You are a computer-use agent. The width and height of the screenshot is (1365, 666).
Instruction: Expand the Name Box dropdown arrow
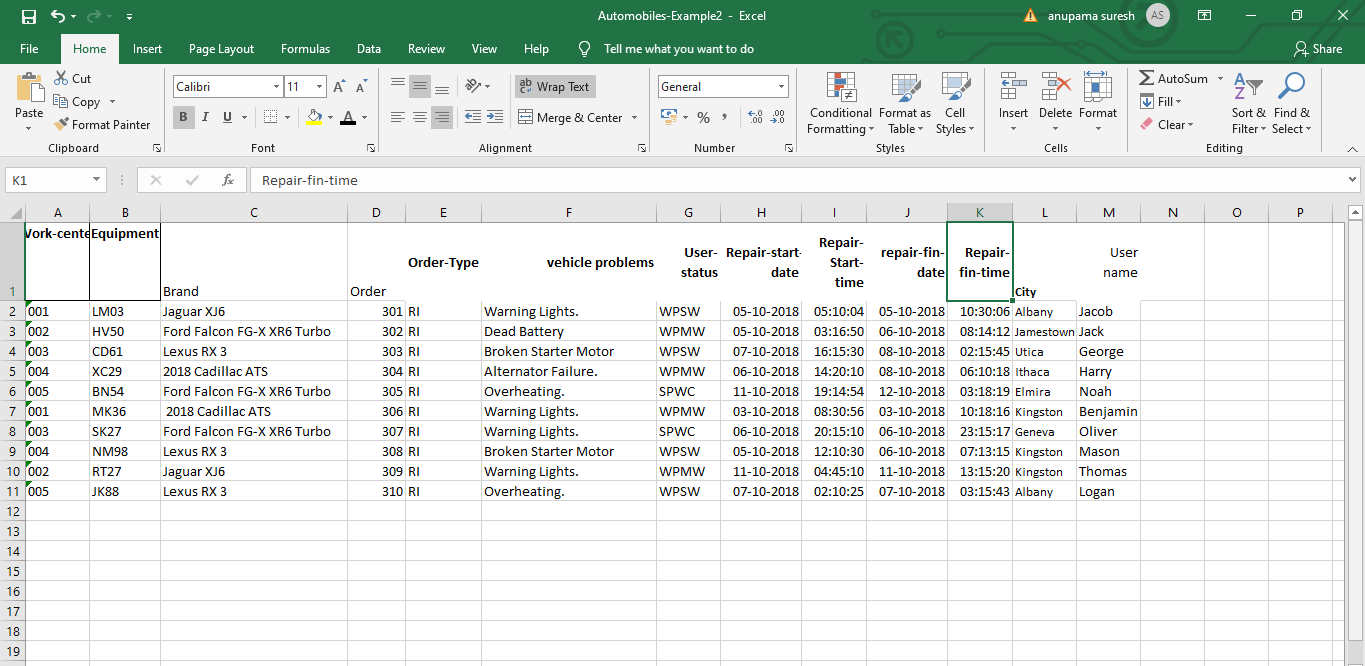pyautogui.click(x=96, y=180)
